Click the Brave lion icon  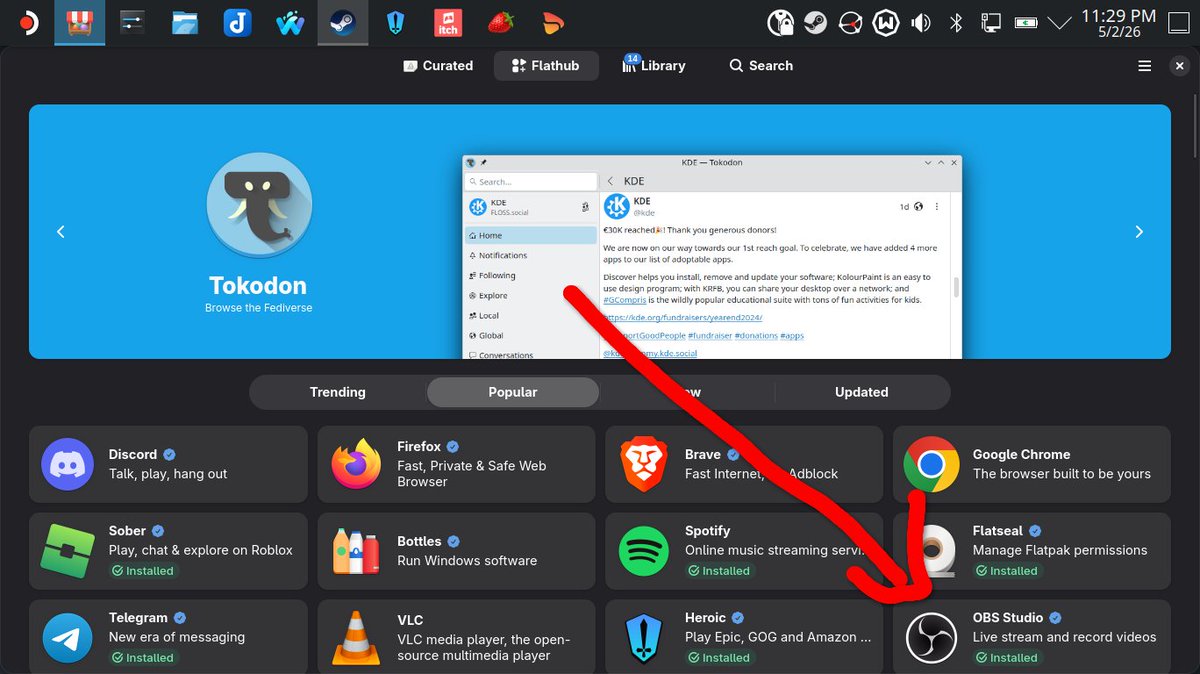(644, 464)
